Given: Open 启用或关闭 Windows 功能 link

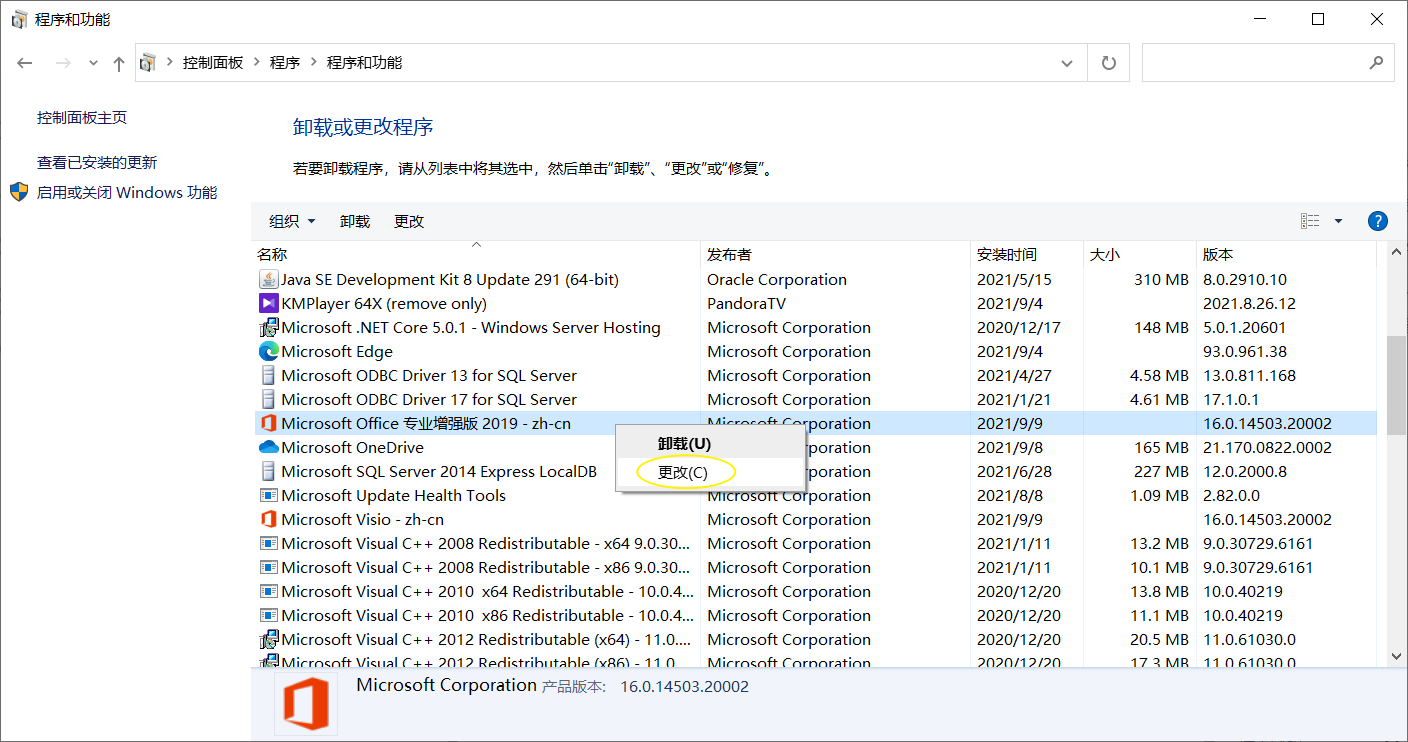Looking at the screenshot, I should (x=127, y=192).
